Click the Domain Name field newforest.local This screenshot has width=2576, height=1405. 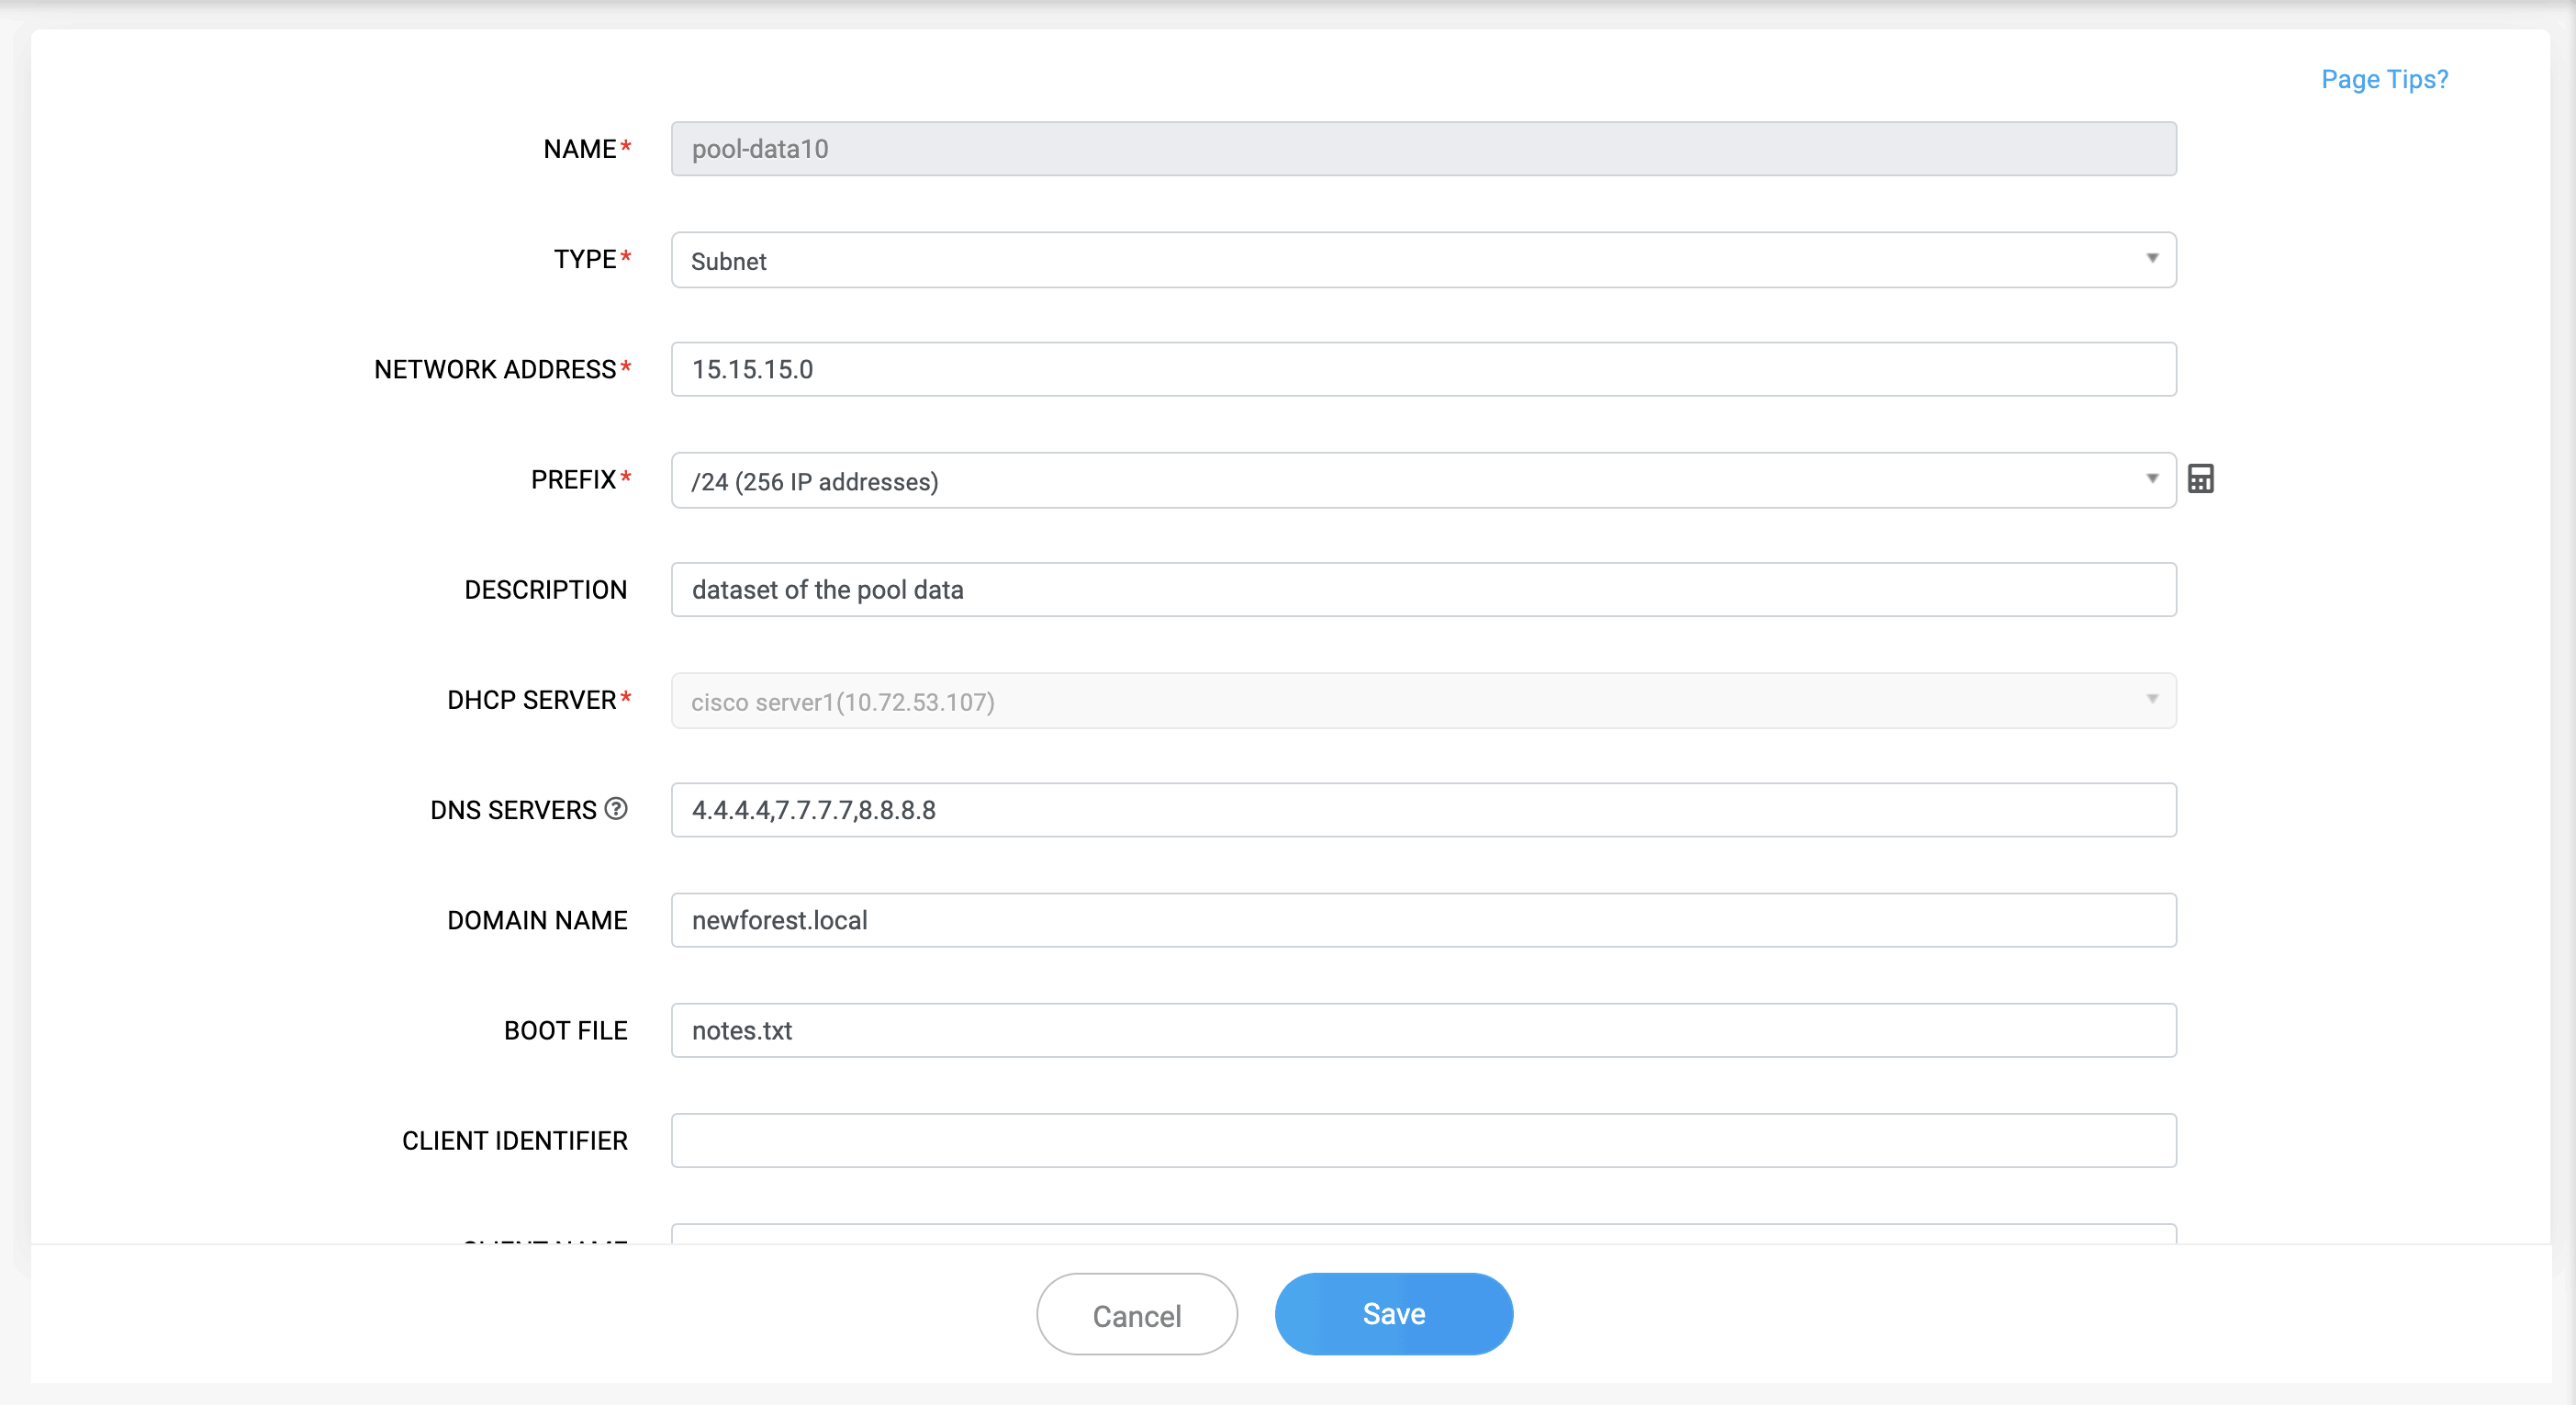coord(1422,920)
